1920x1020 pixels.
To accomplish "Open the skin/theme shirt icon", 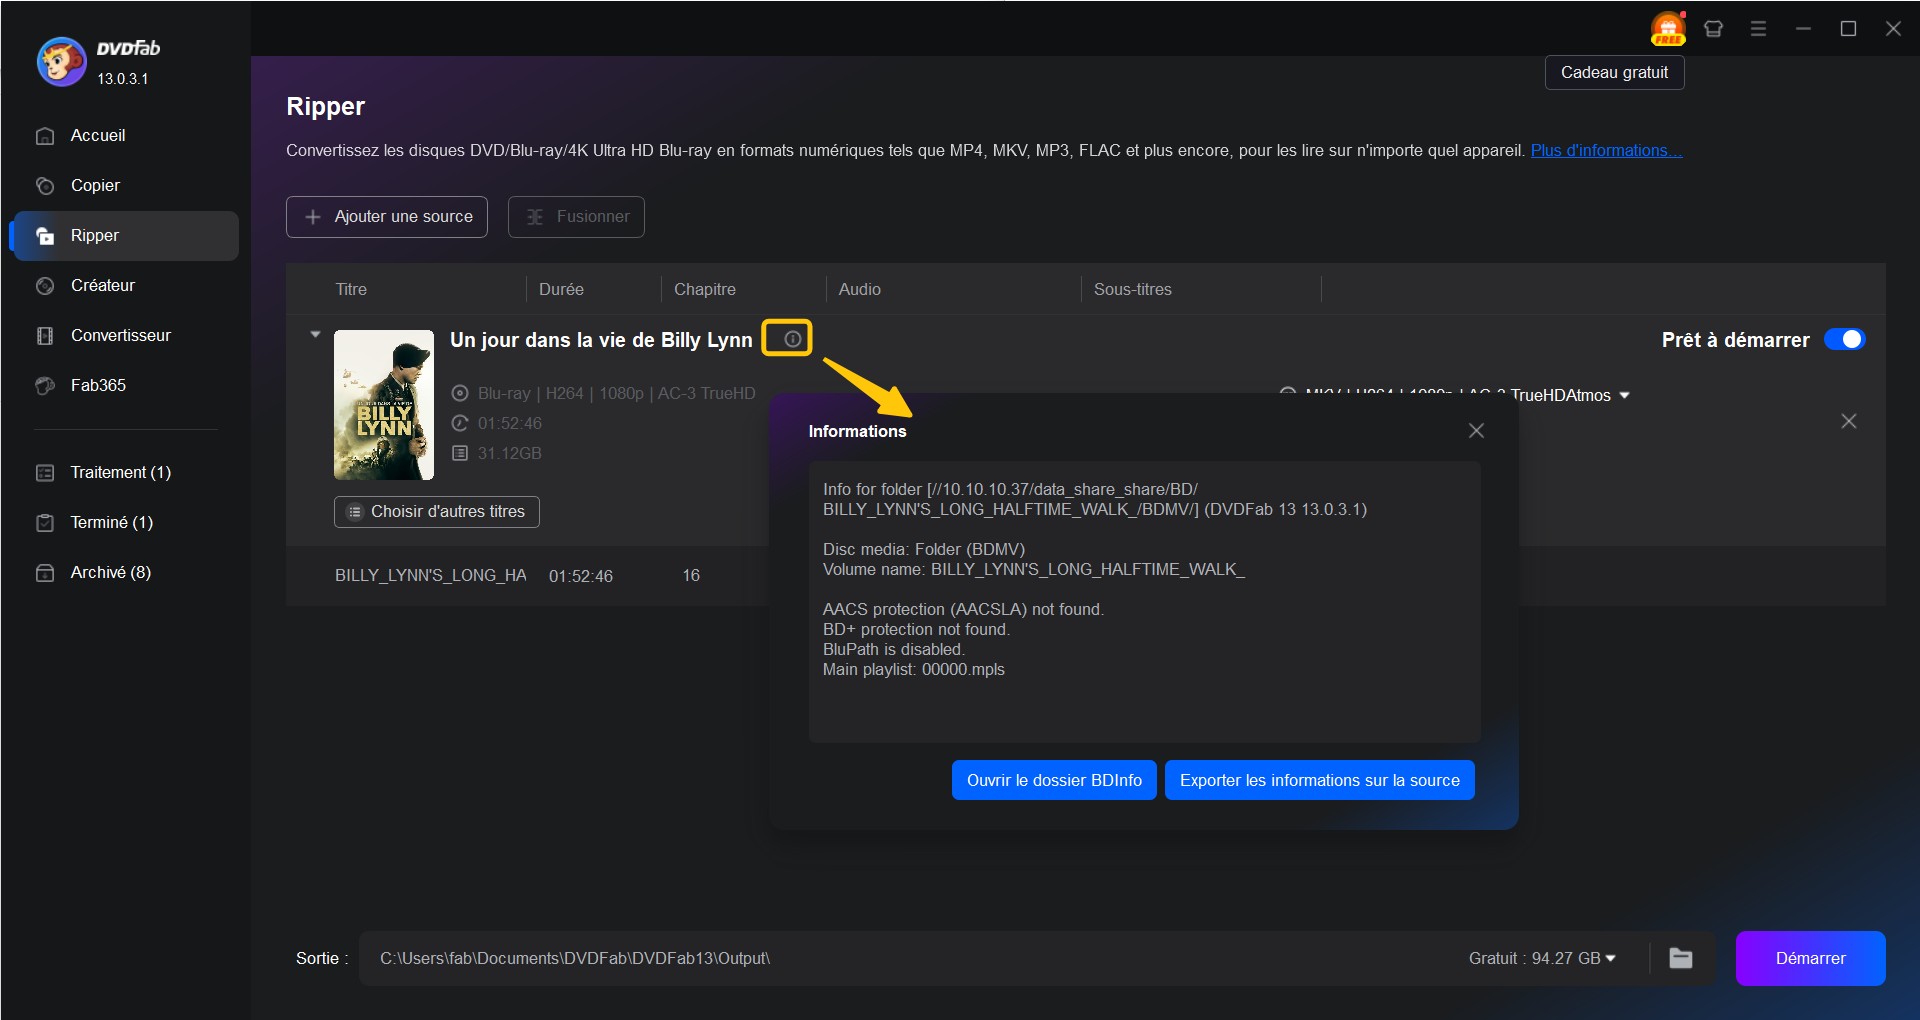I will [x=1713, y=29].
